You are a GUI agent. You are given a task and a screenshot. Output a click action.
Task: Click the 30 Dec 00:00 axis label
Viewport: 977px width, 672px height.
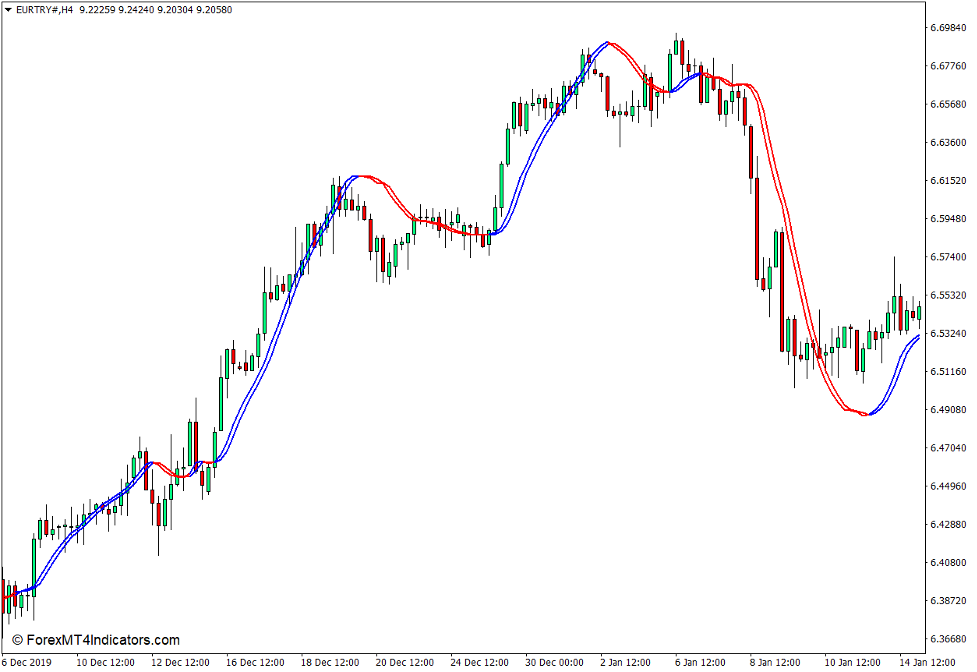click(x=554, y=660)
